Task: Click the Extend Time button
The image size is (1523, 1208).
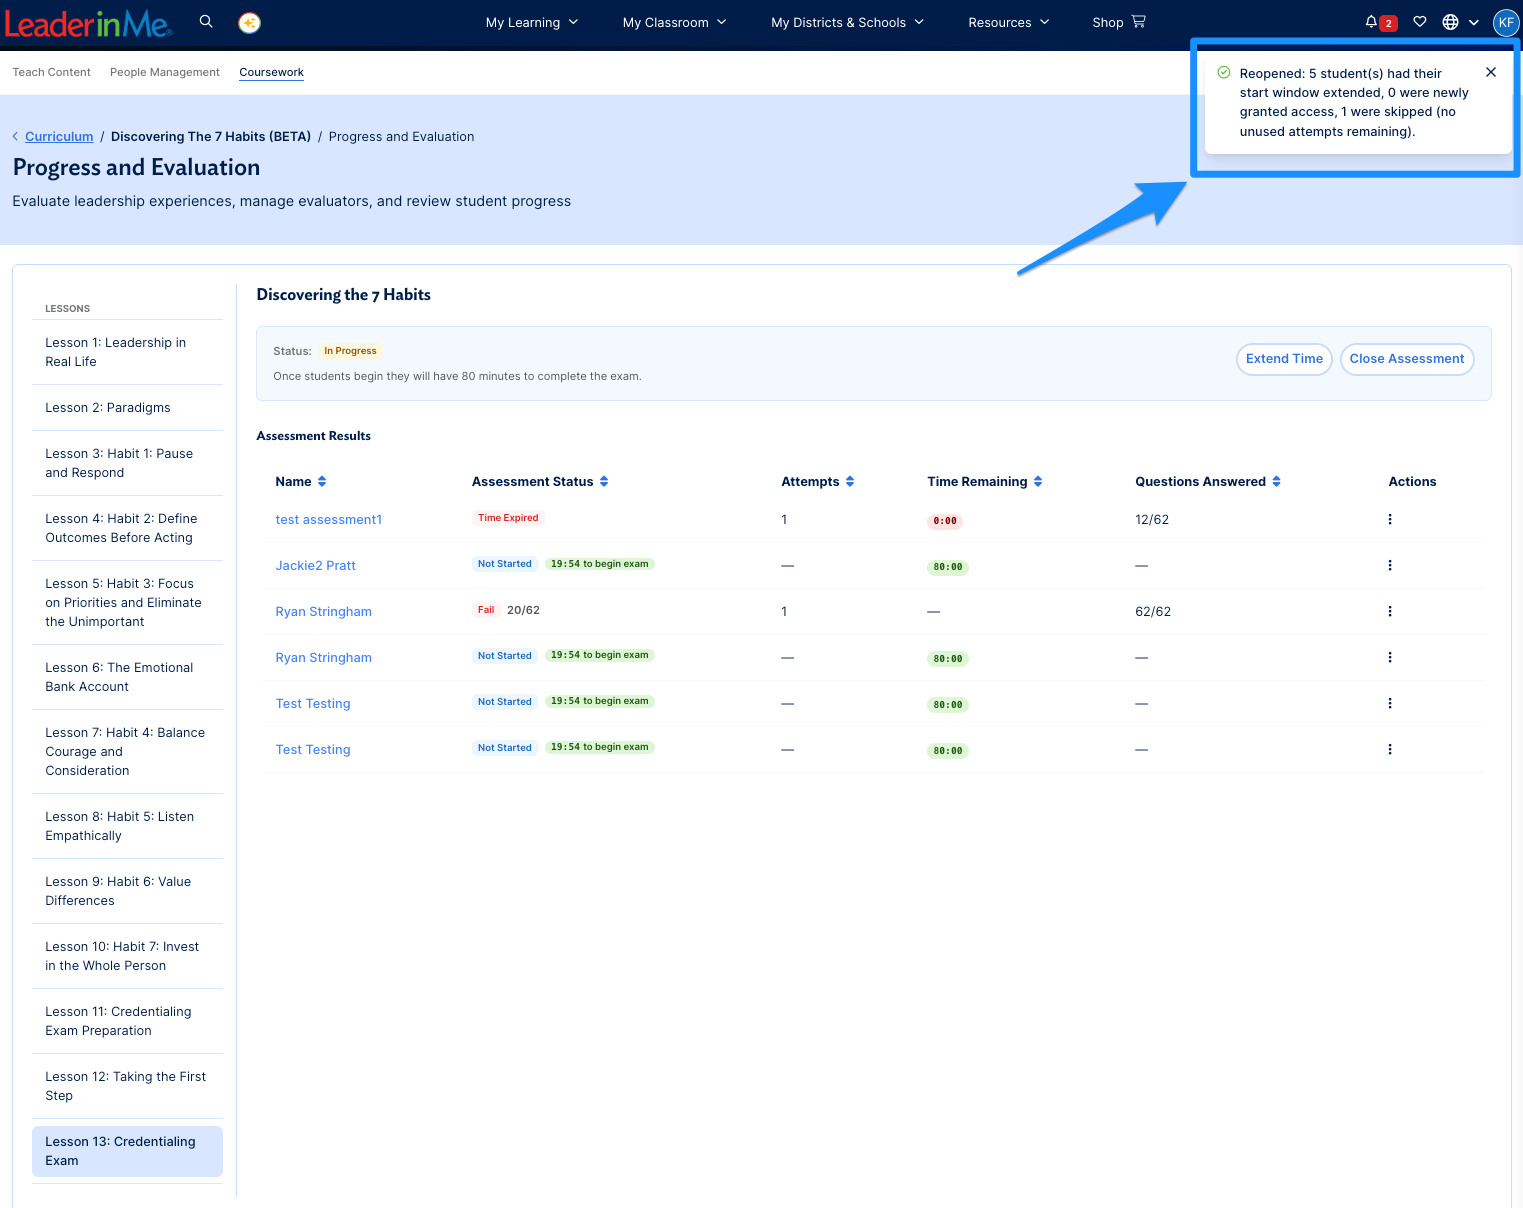Action: pyautogui.click(x=1284, y=359)
